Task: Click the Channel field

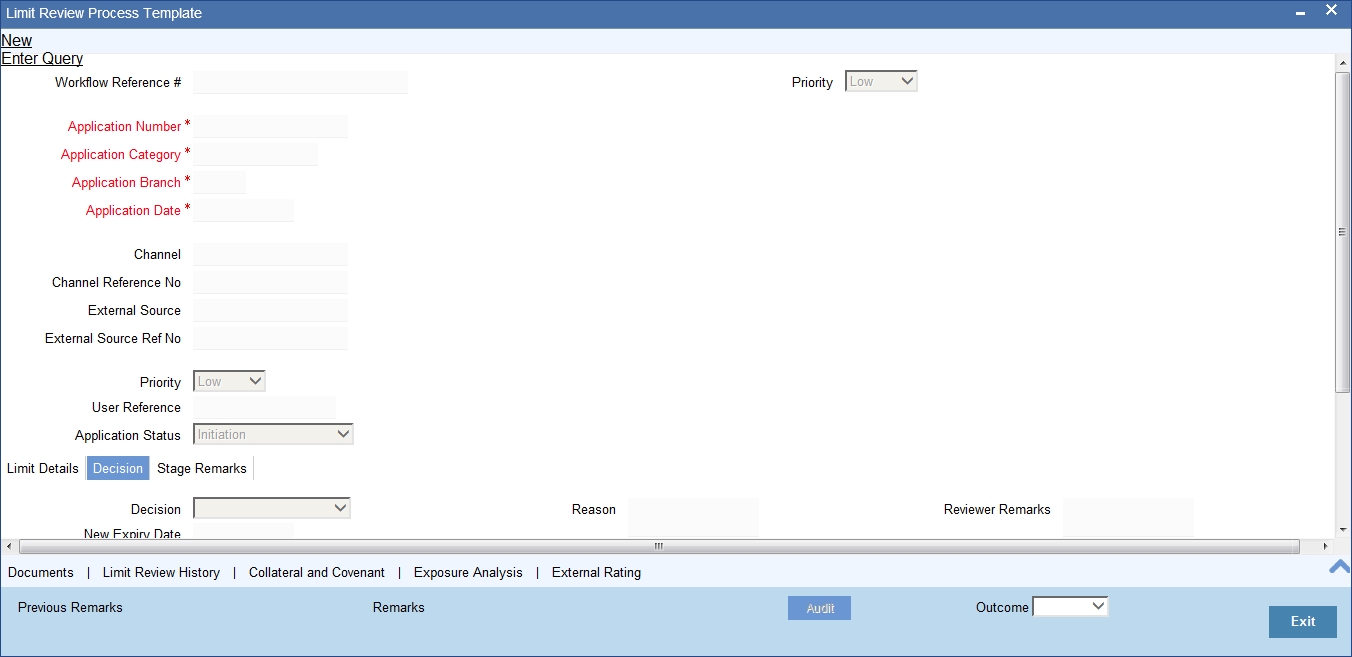Action: (270, 254)
